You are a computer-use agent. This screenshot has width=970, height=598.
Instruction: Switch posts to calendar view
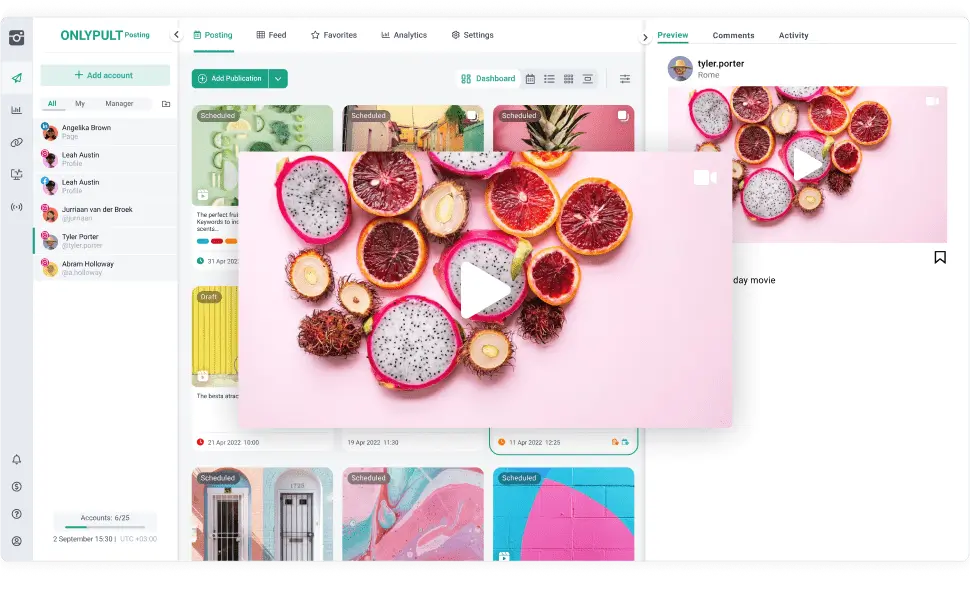click(530, 78)
